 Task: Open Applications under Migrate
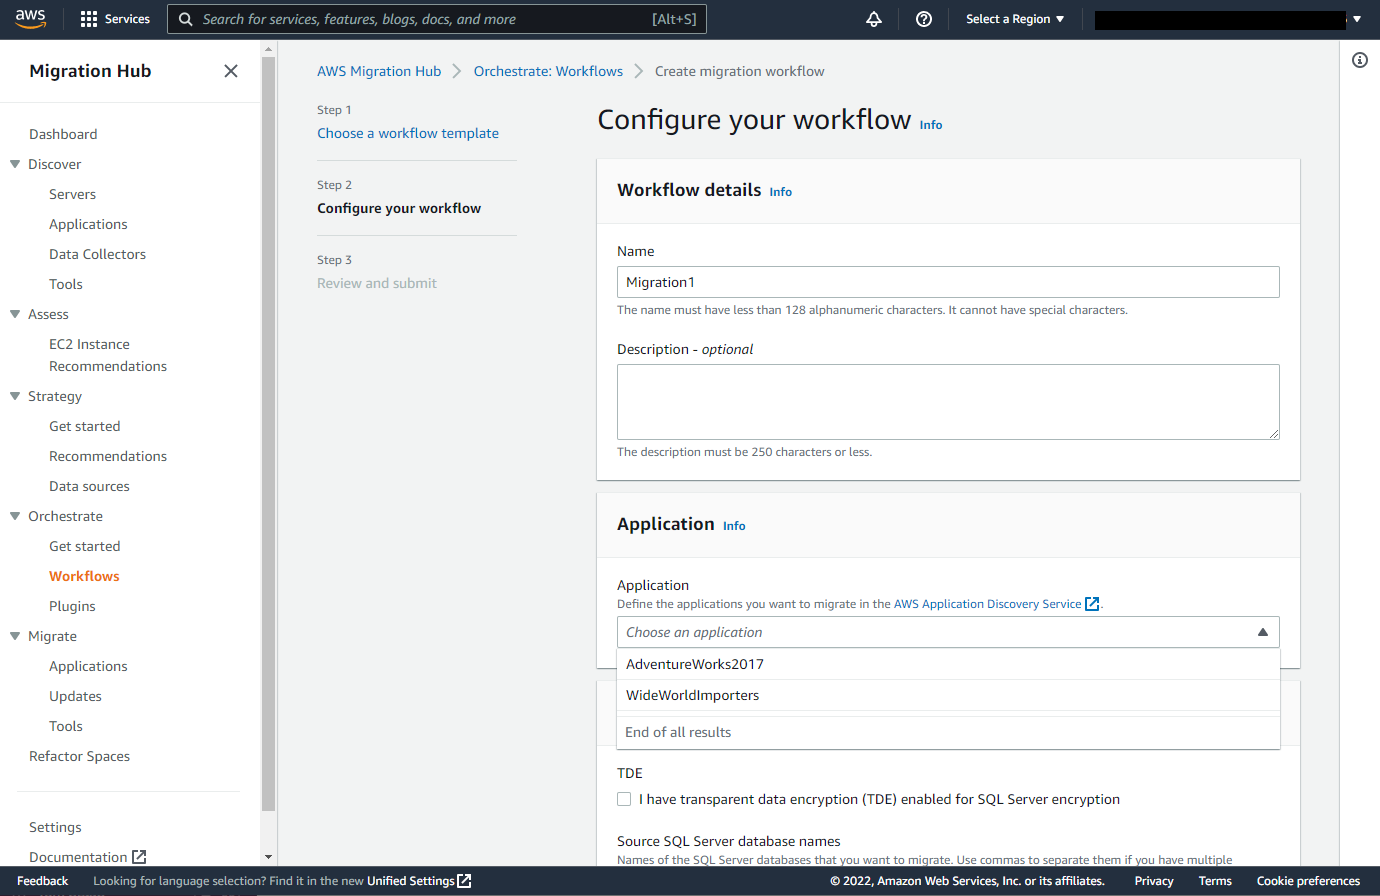click(88, 666)
